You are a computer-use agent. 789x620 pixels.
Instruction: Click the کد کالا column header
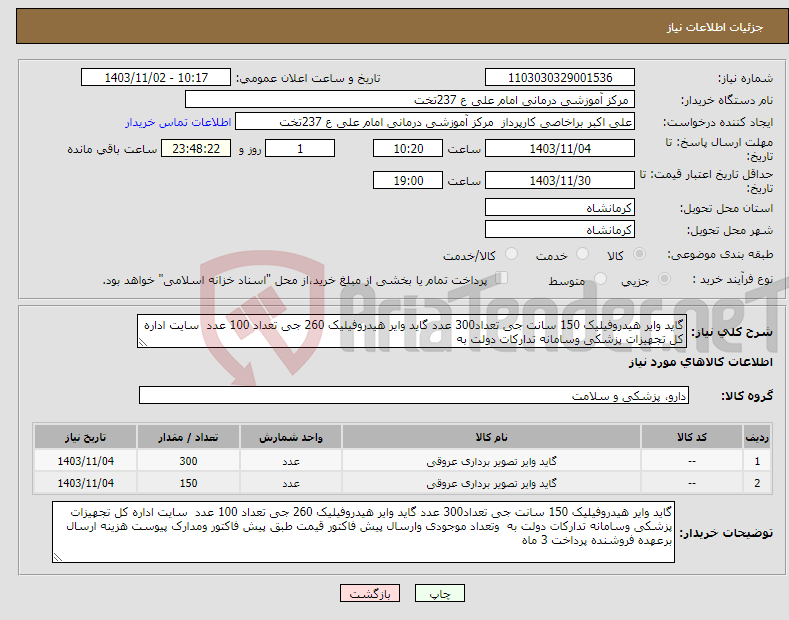click(692, 437)
